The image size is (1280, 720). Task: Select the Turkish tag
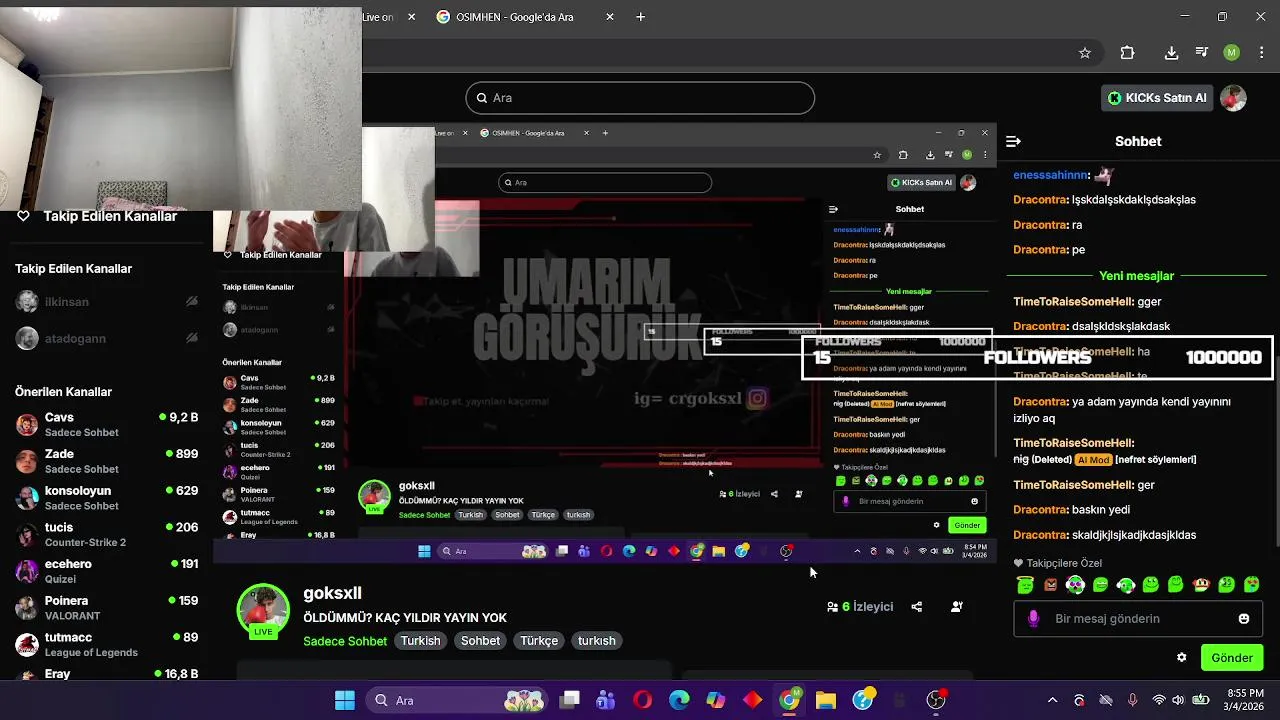[421, 641]
